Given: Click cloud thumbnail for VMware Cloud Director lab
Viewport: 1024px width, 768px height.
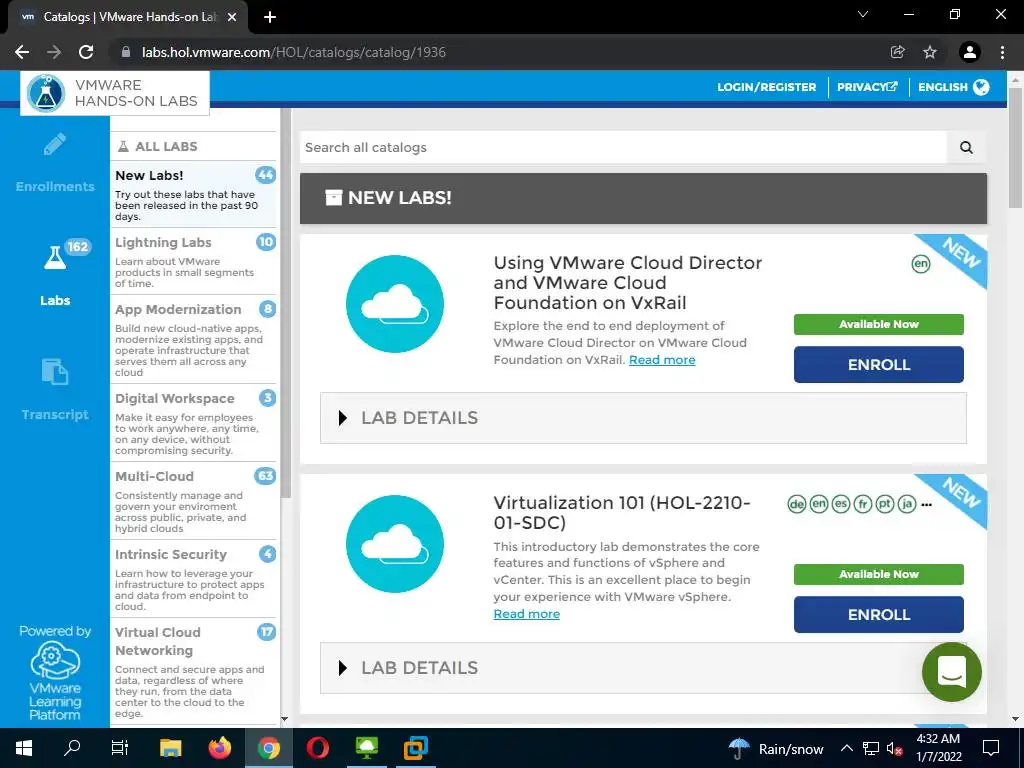Looking at the screenshot, I should 394,304.
